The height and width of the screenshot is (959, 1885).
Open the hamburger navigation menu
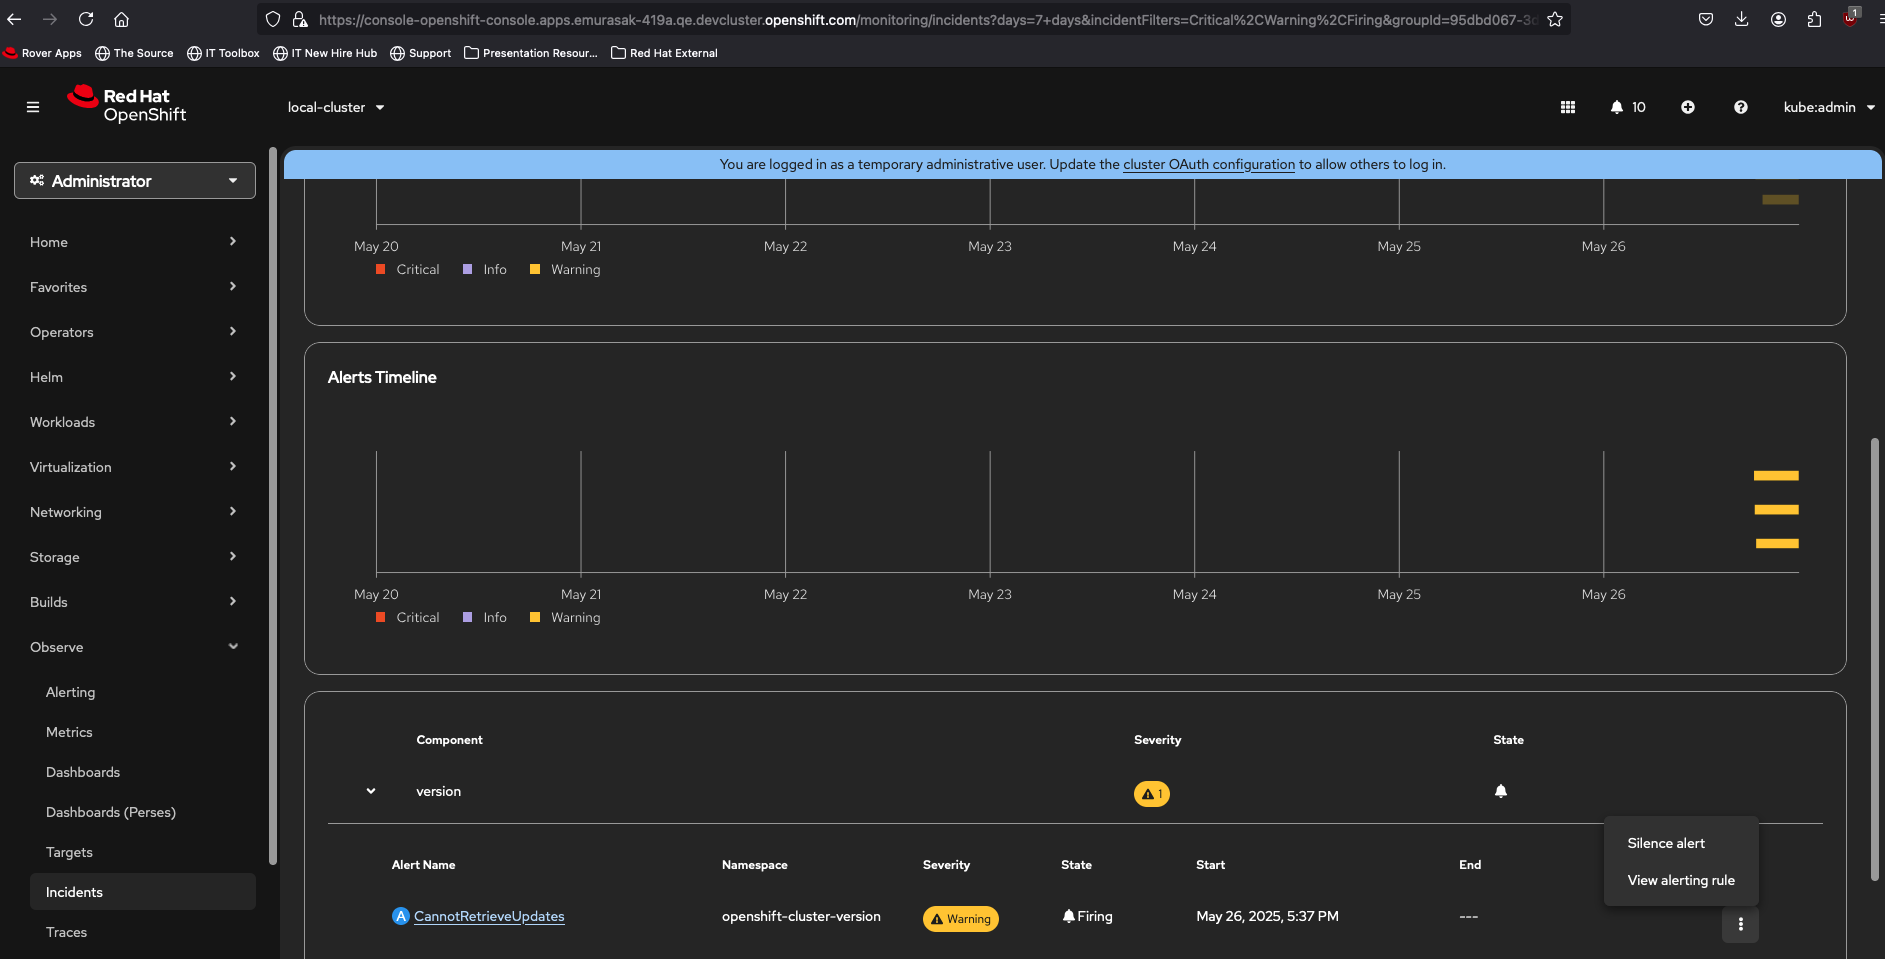(33, 107)
